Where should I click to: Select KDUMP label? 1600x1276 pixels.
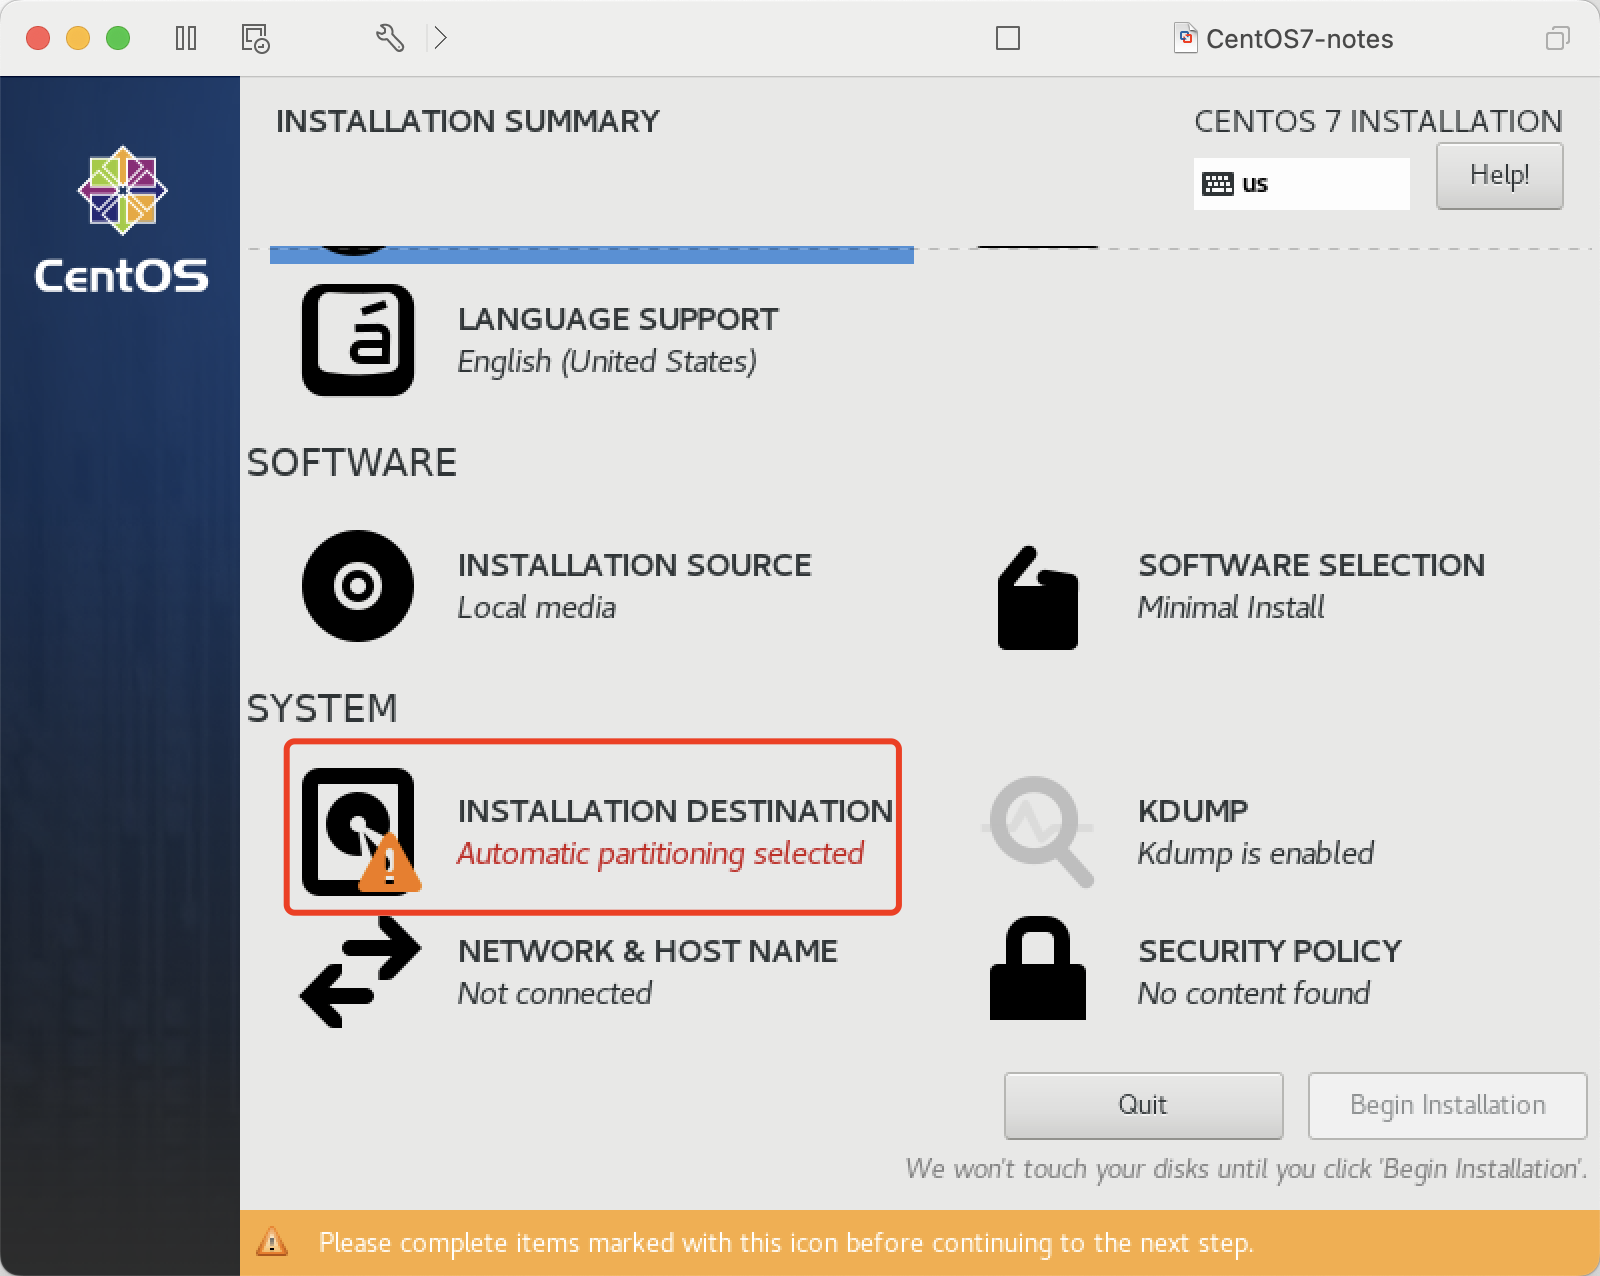[1193, 811]
